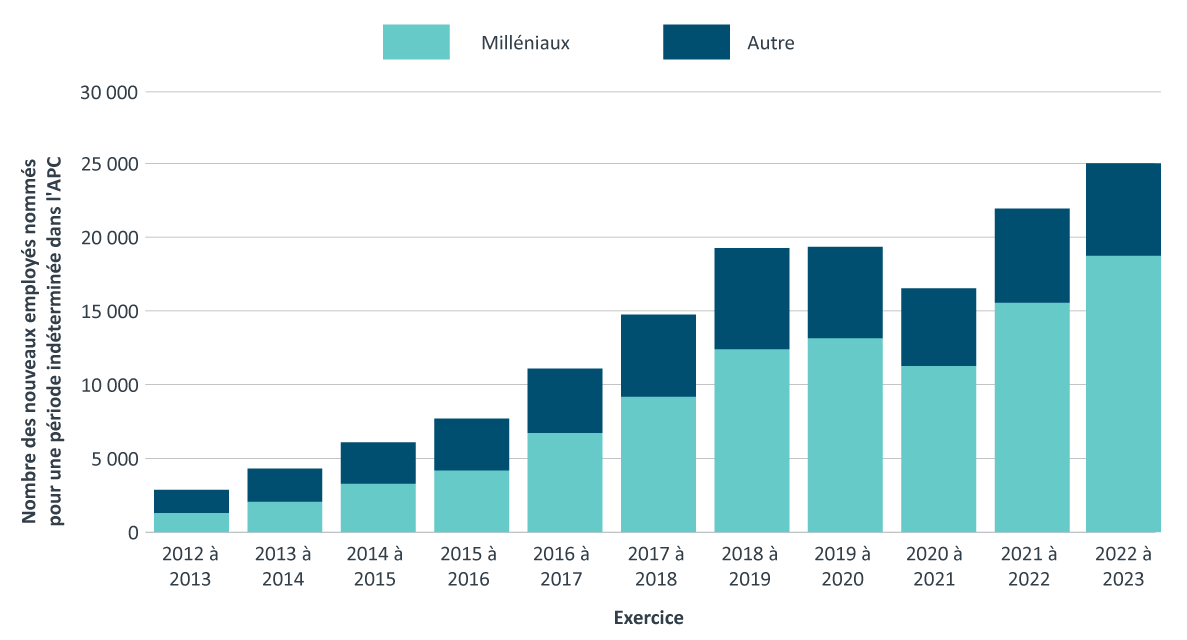The width and height of the screenshot is (1187, 640).
Task: Click the 2014 à 2015 x-axis label
Action: [x=378, y=566]
